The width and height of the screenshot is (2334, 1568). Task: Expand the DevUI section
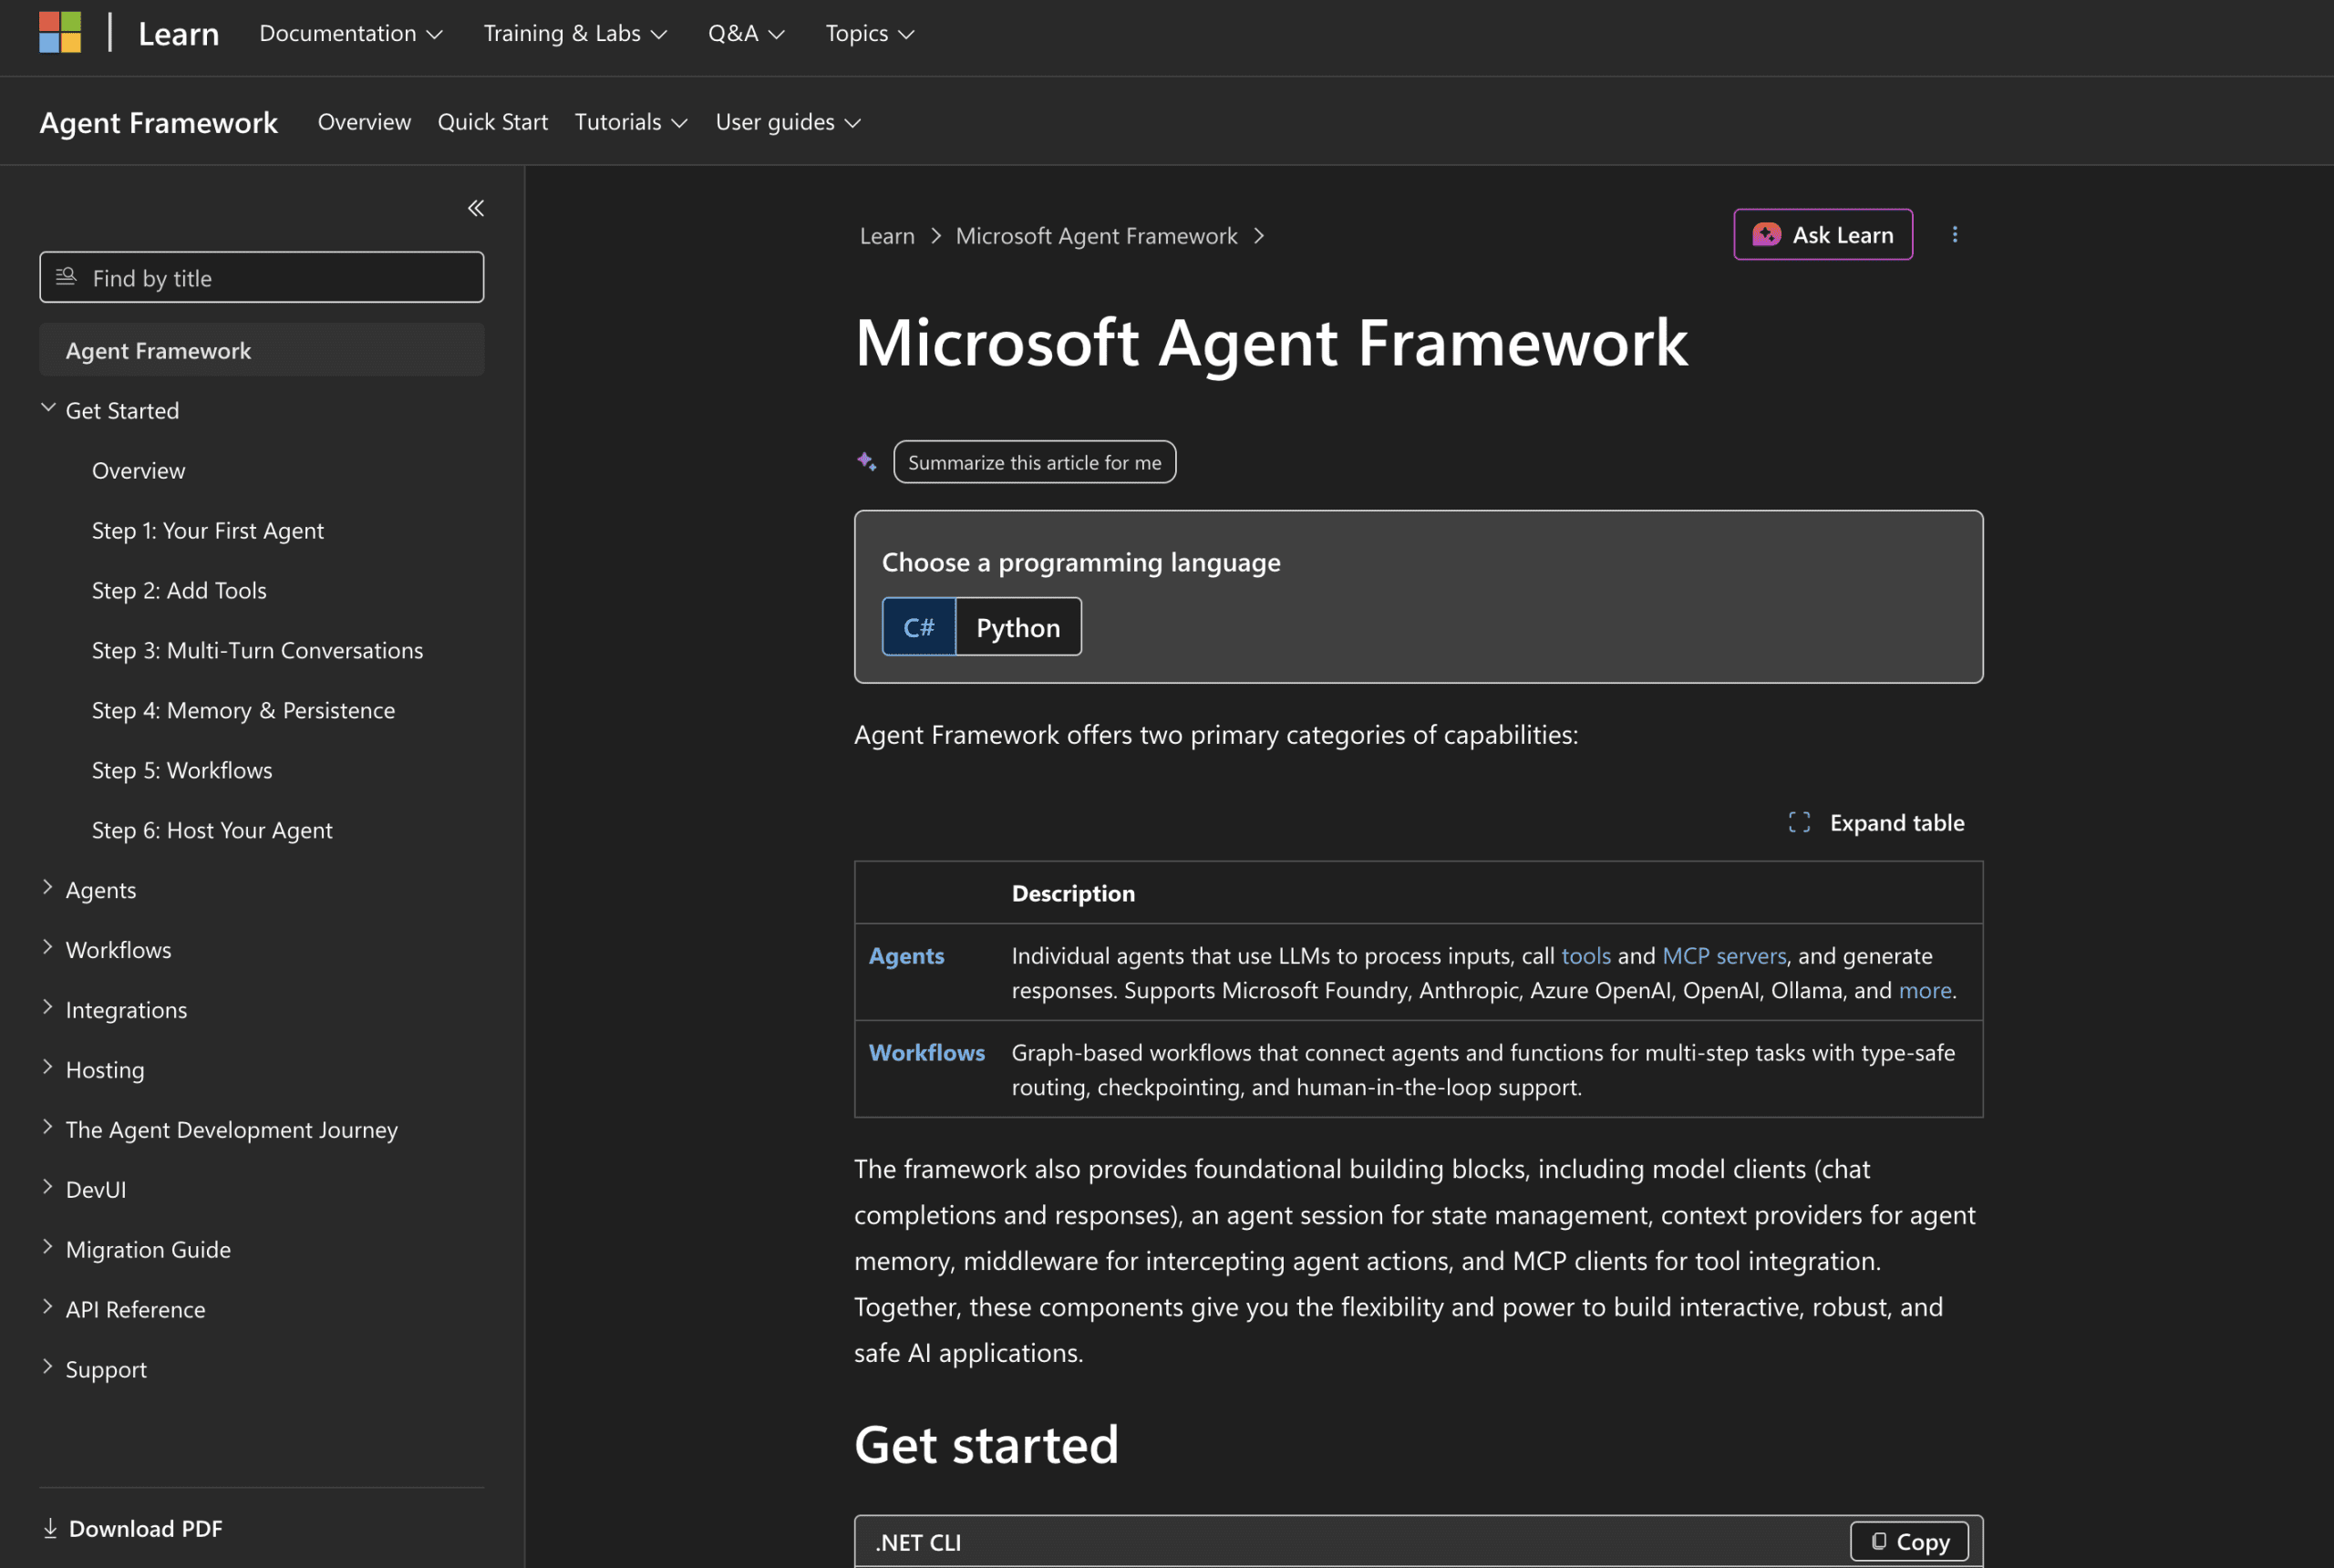point(48,1188)
